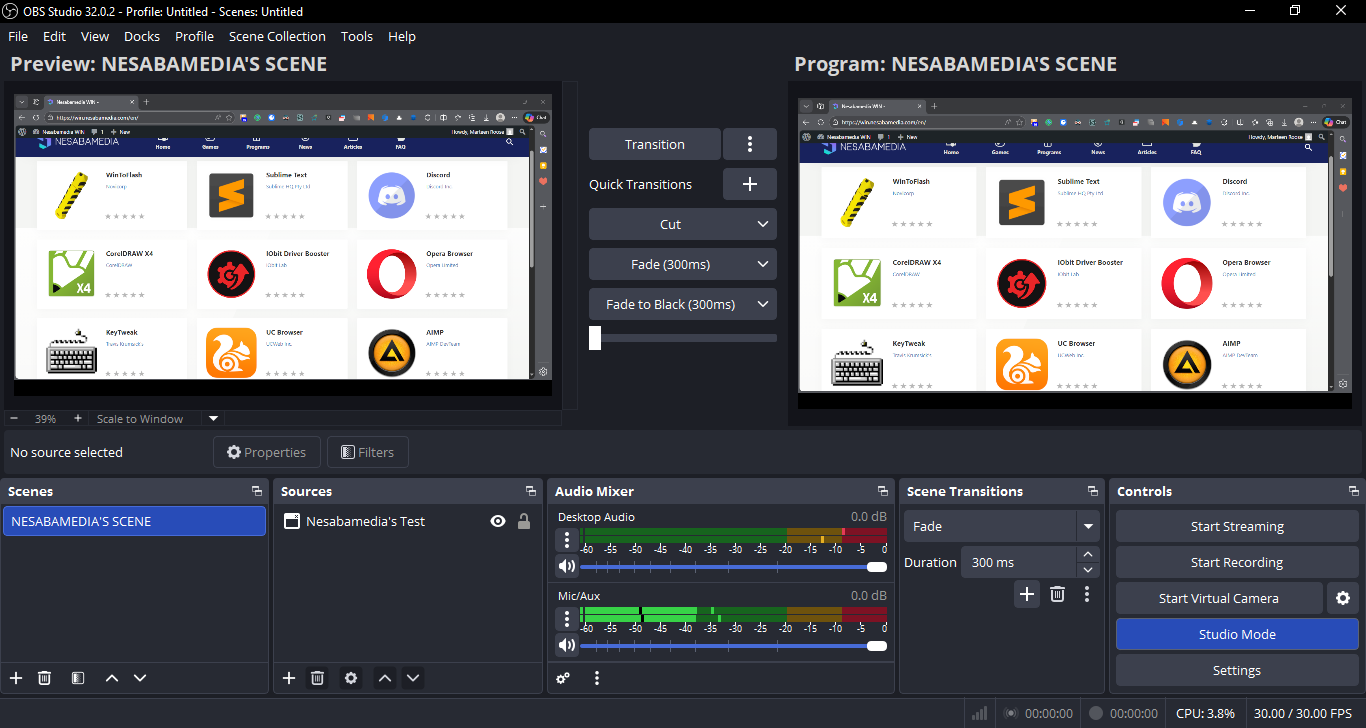This screenshot has height=728, width=1366.
Task: Lock the Nesabamedia's Test source
Action: [x=523, y=521]
